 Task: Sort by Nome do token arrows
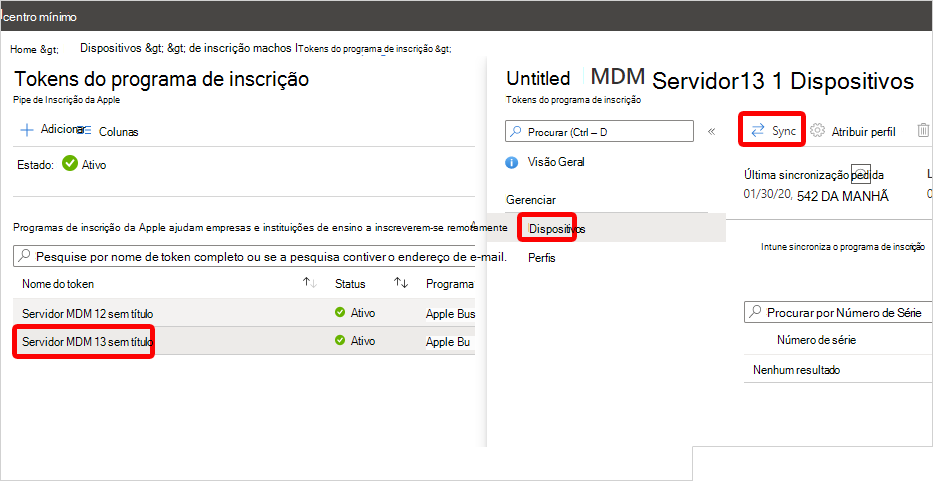tap(309, 283)
